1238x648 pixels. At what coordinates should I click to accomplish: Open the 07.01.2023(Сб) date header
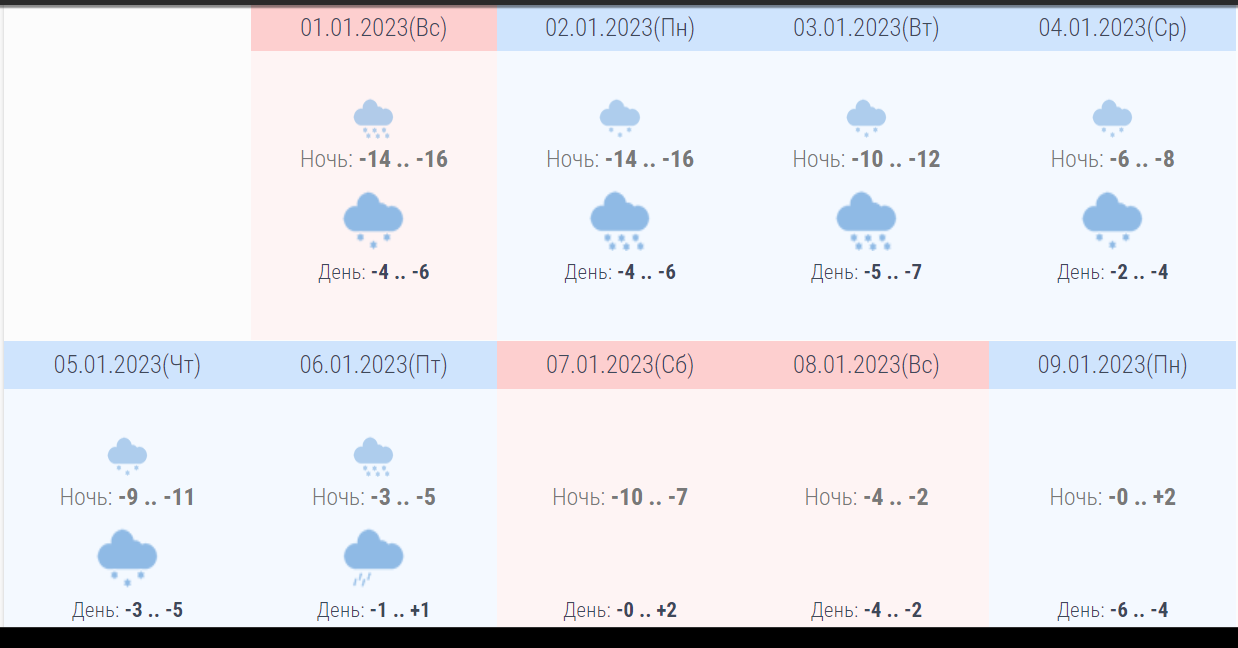pyautogui.click(x=620, y=365)
